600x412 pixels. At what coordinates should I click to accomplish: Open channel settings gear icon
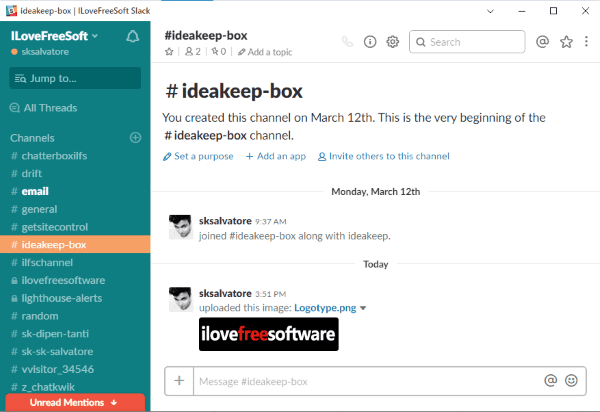point(393,42)
